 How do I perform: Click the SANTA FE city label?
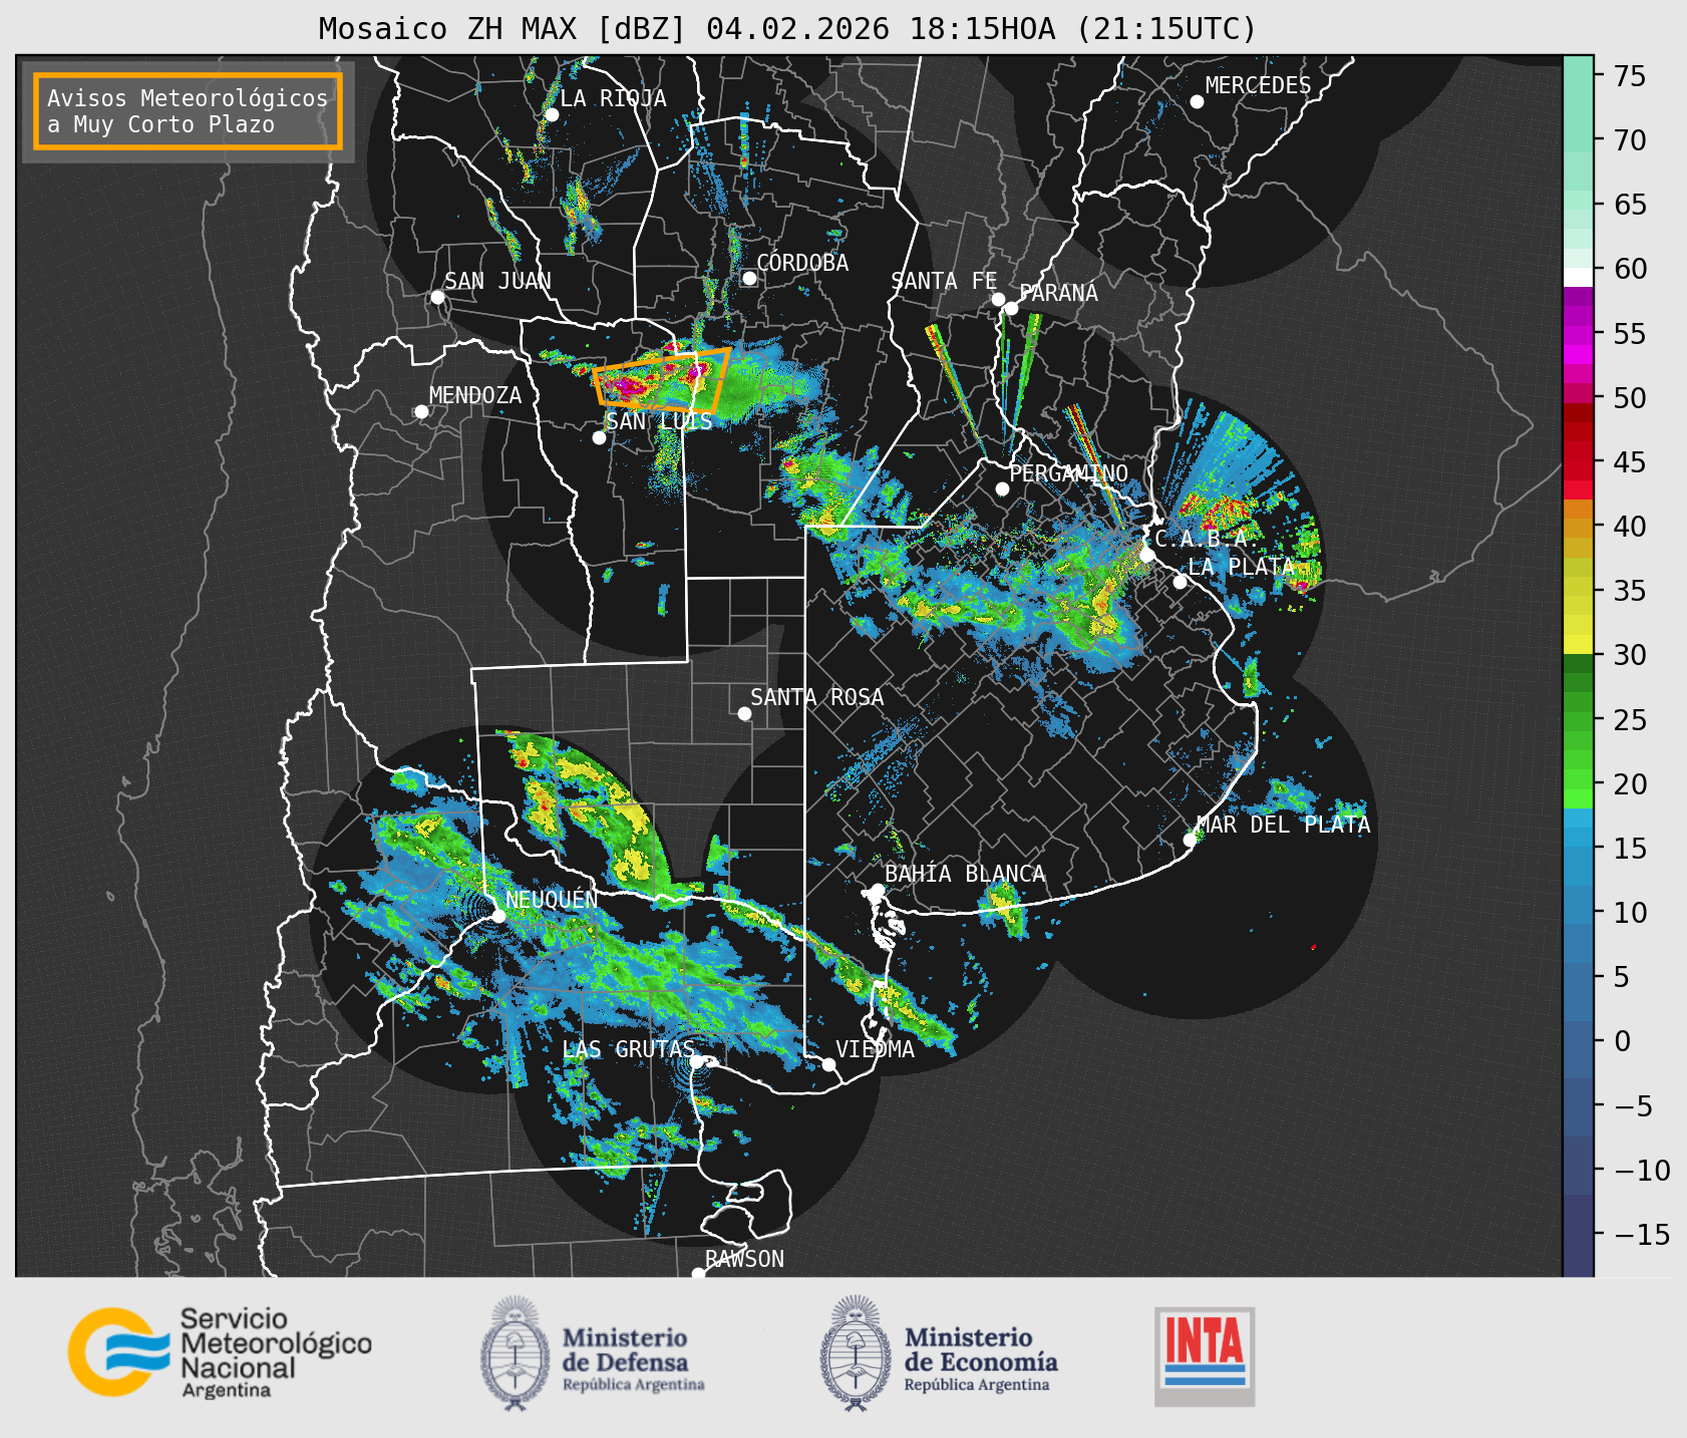point(944,281)
